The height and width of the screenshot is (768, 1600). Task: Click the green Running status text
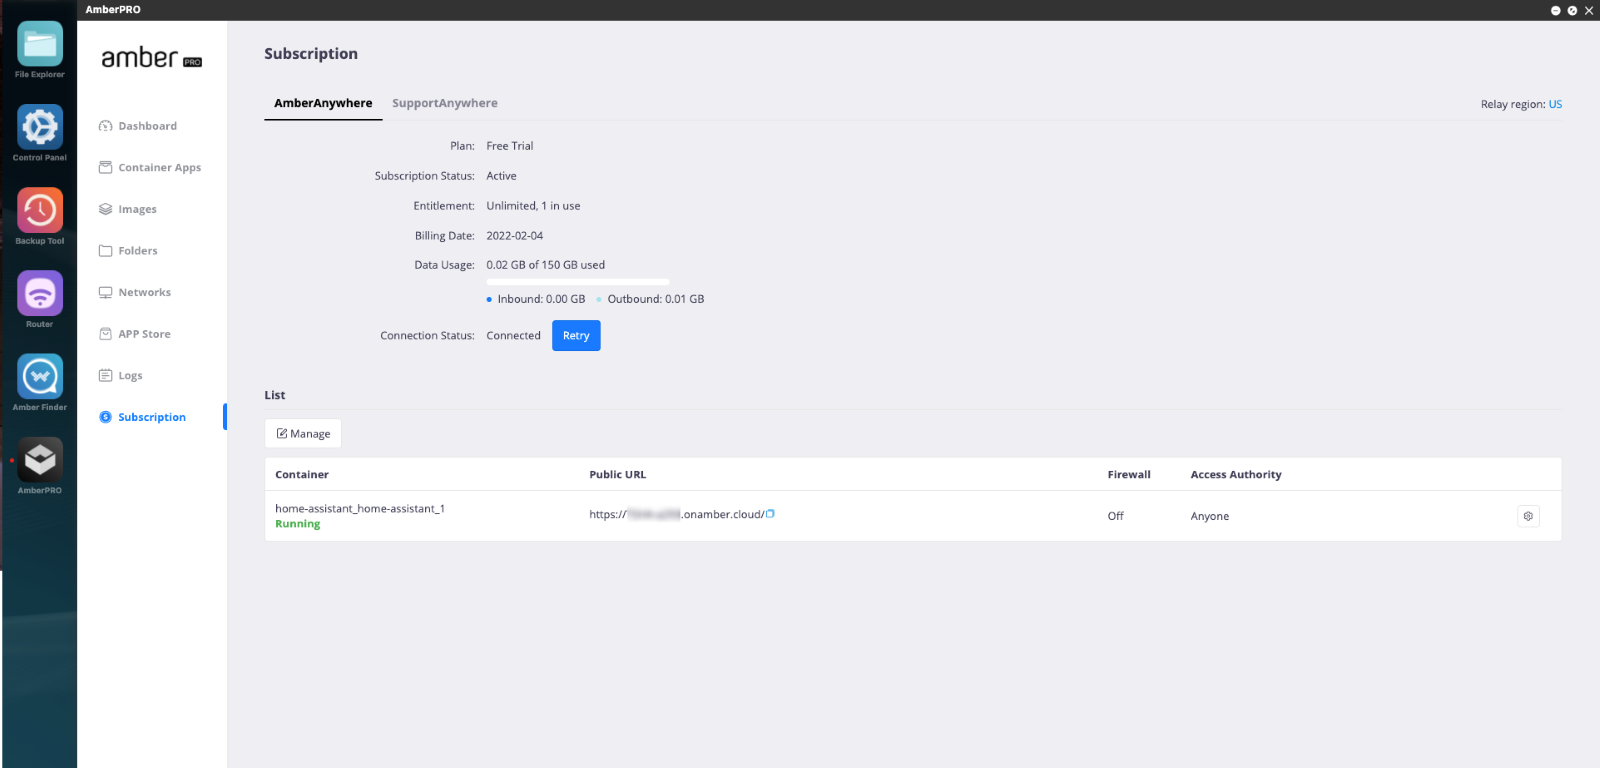tap(298, 524)
